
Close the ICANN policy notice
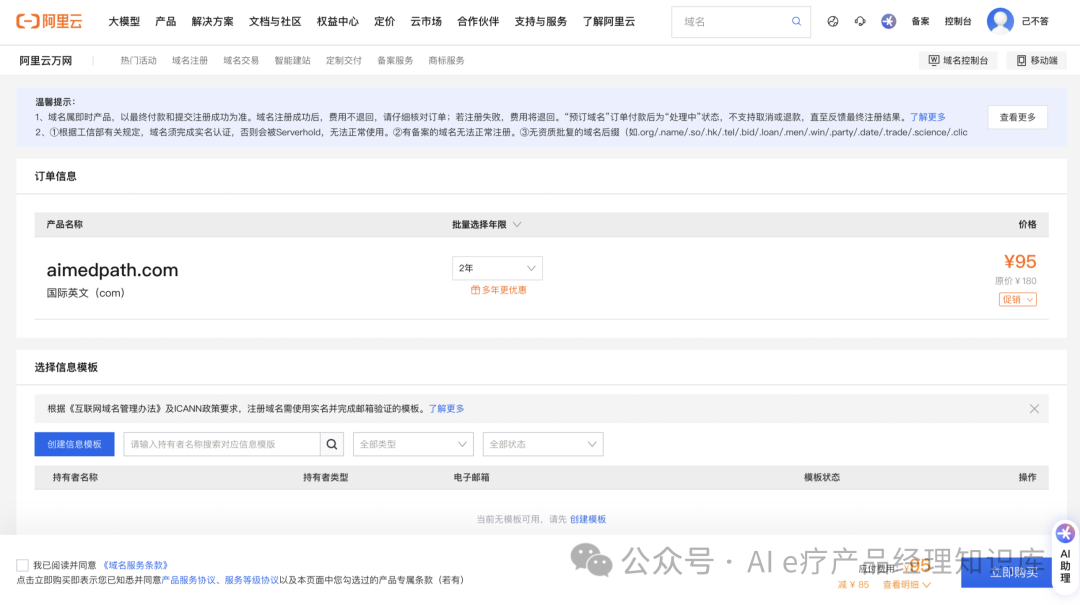coord(1034,409)
